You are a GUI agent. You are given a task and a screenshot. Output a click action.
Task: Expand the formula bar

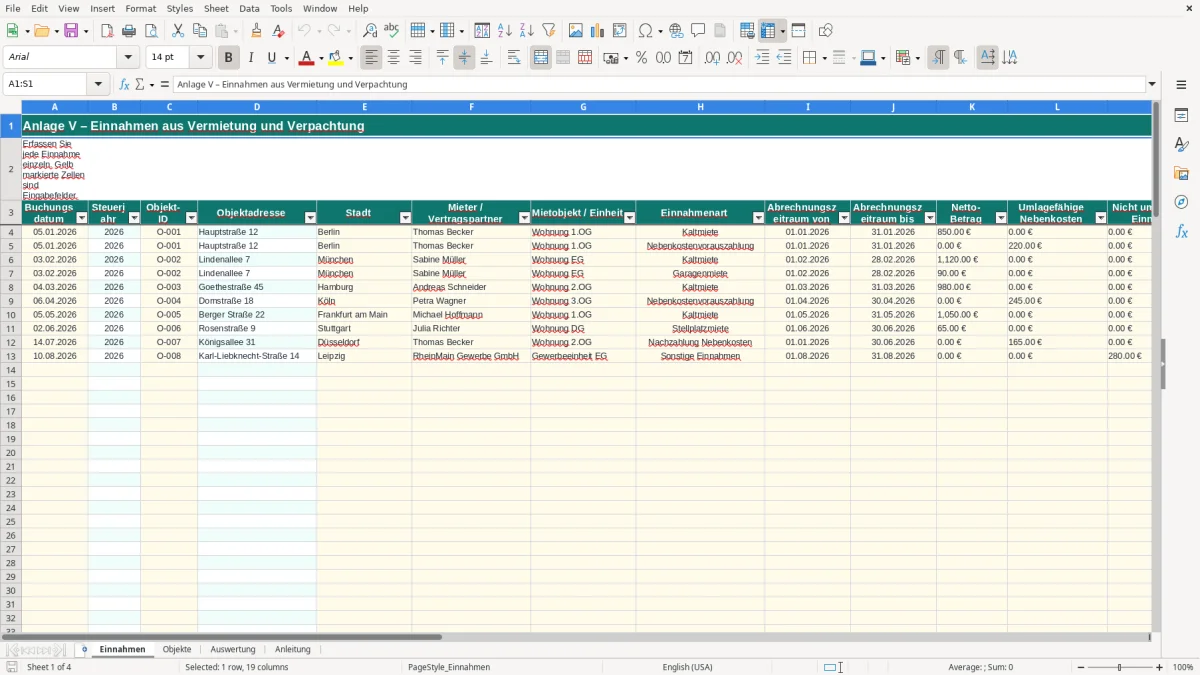(1152, 84)
